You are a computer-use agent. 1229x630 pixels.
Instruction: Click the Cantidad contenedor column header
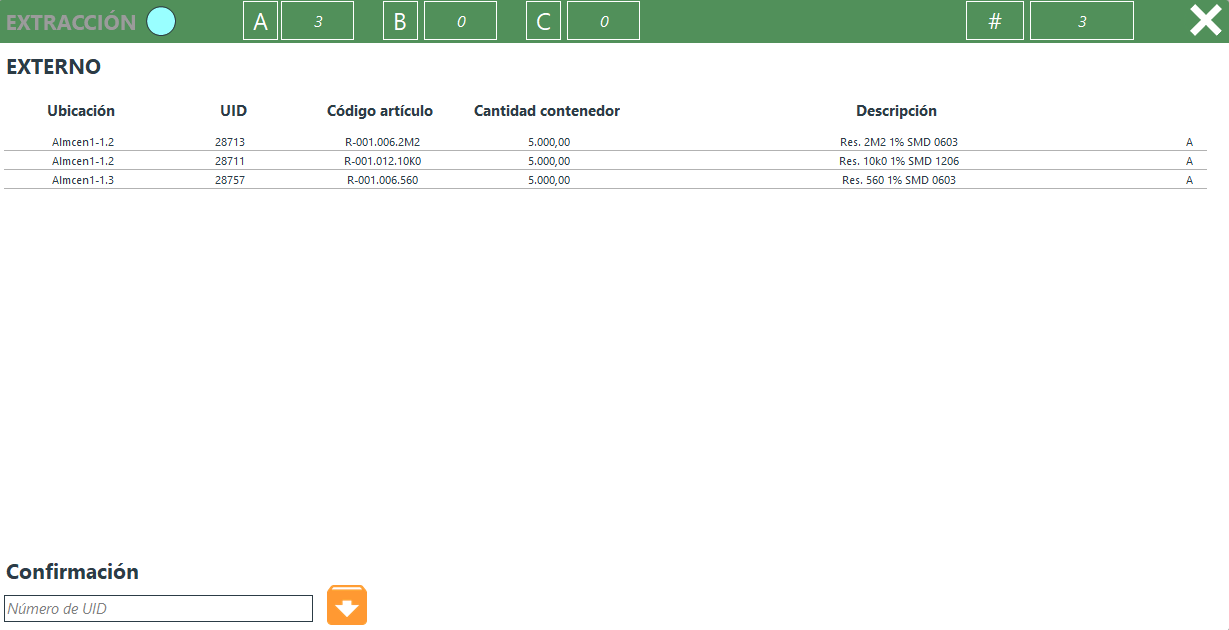point(547,111)
